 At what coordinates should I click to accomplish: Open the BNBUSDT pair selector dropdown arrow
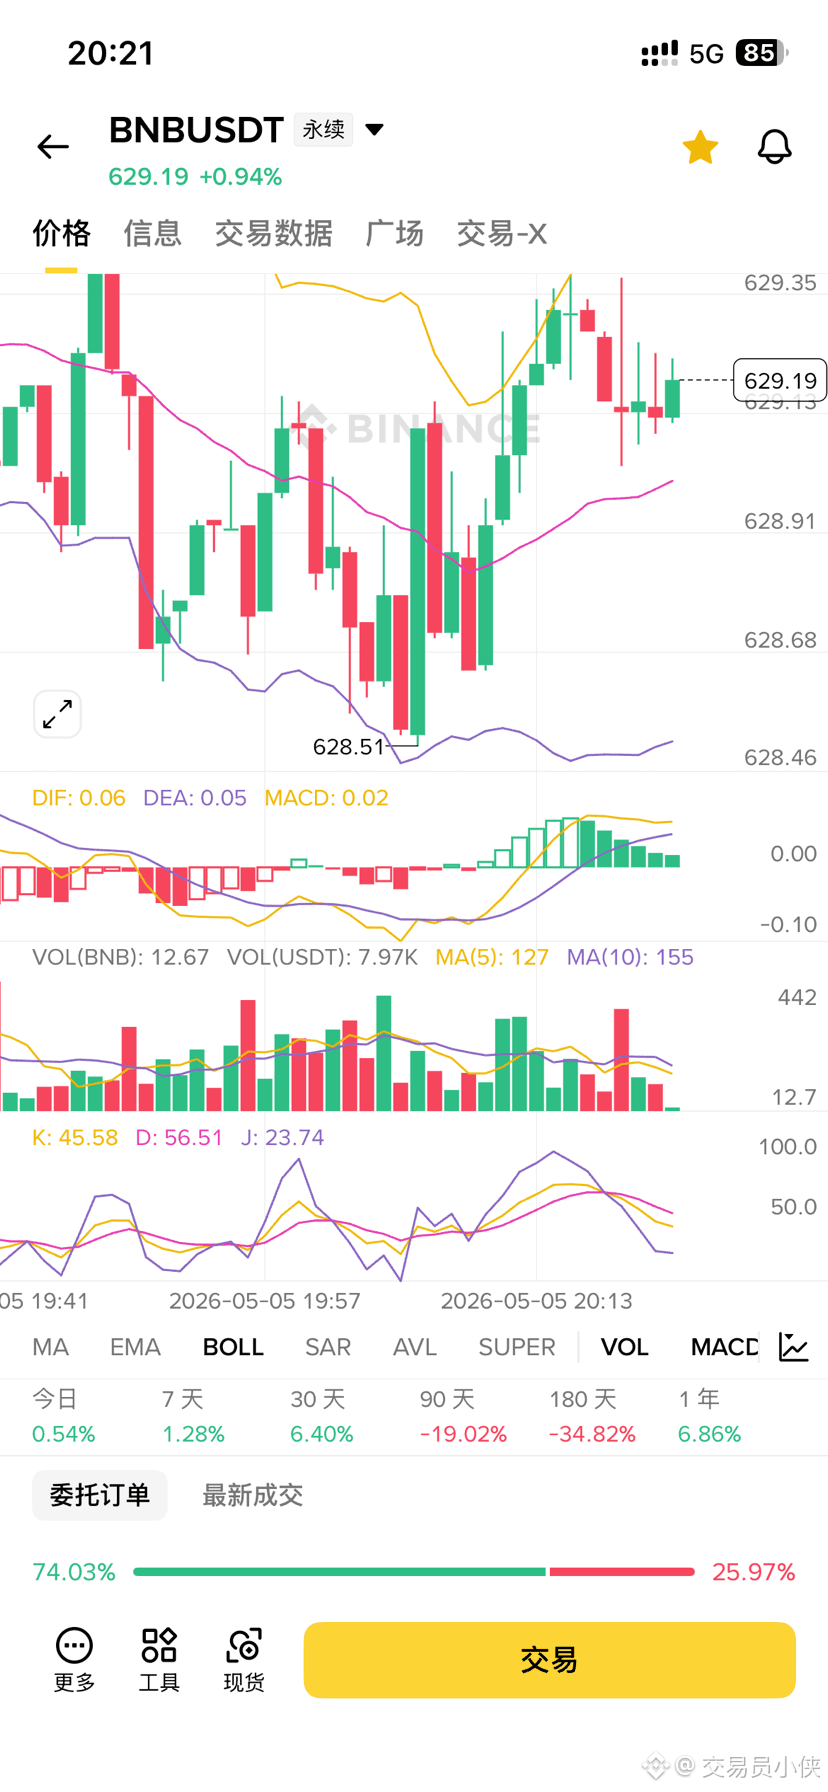coord(375,130)
